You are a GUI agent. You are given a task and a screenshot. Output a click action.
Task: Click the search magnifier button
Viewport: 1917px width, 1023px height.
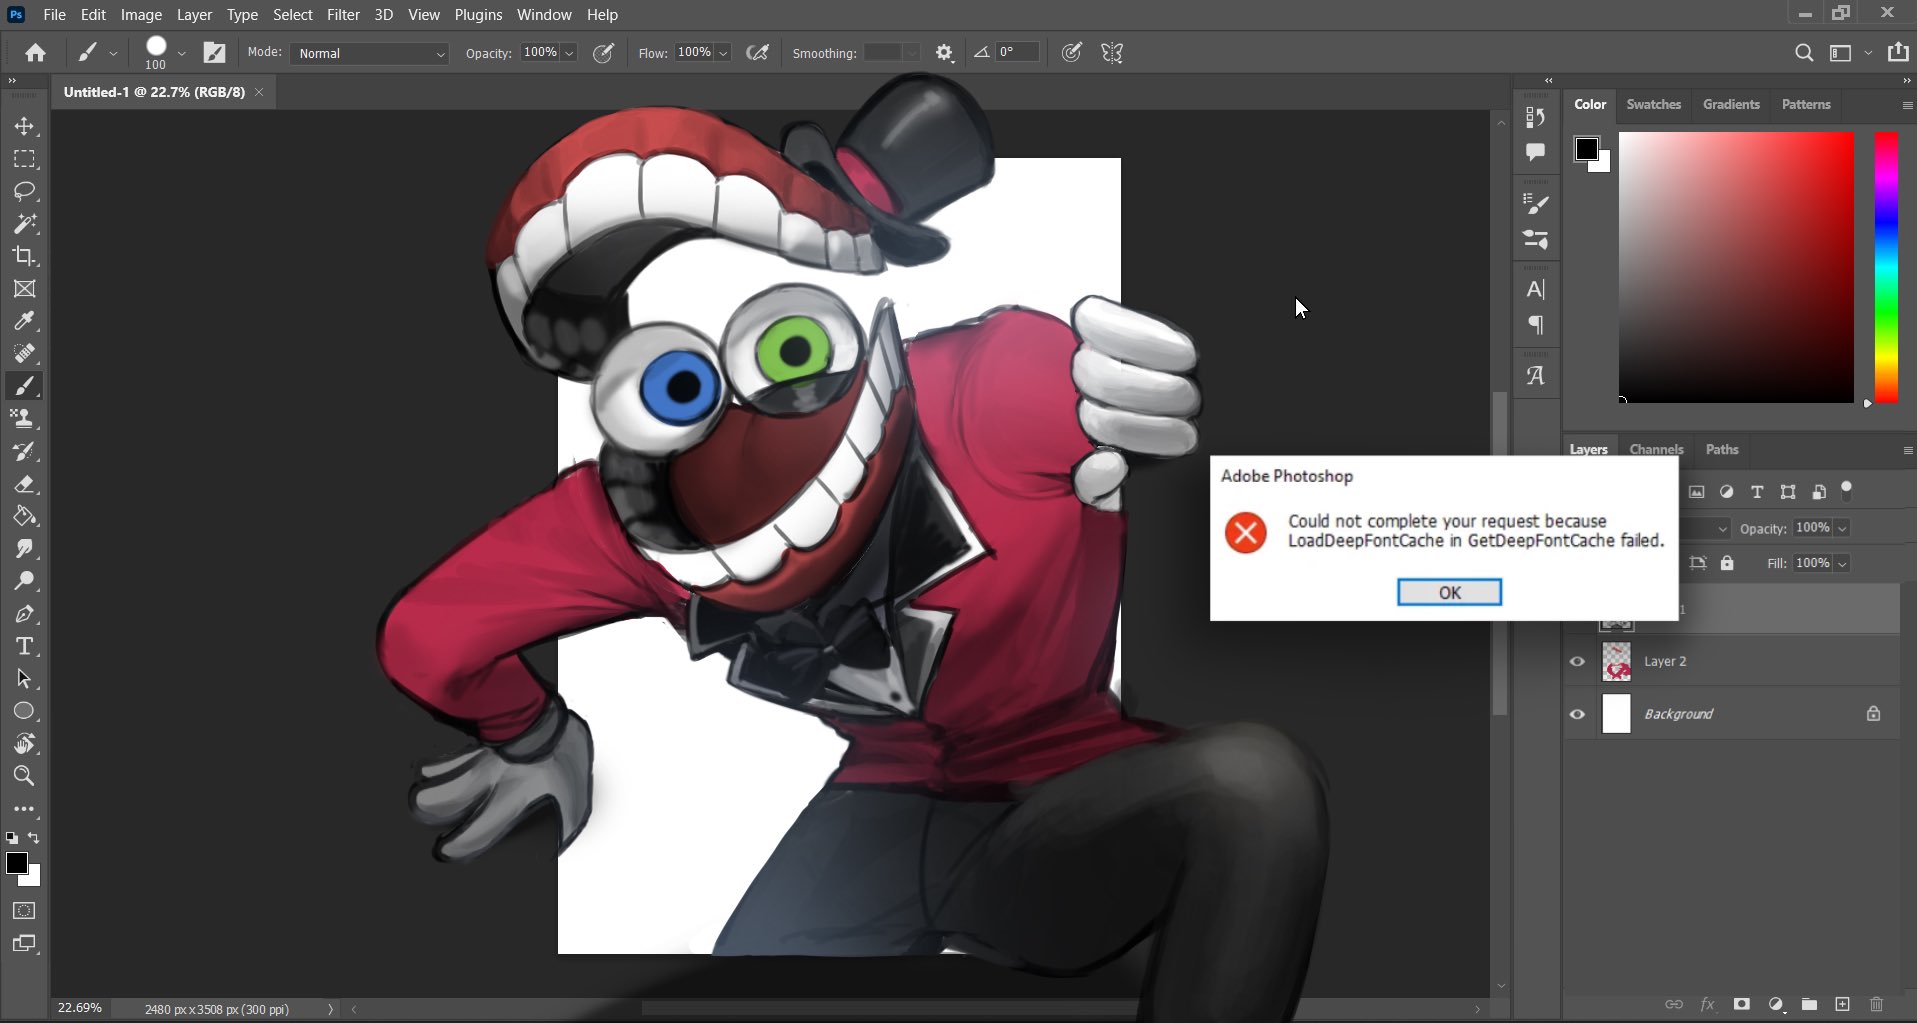click(1804, 53)
